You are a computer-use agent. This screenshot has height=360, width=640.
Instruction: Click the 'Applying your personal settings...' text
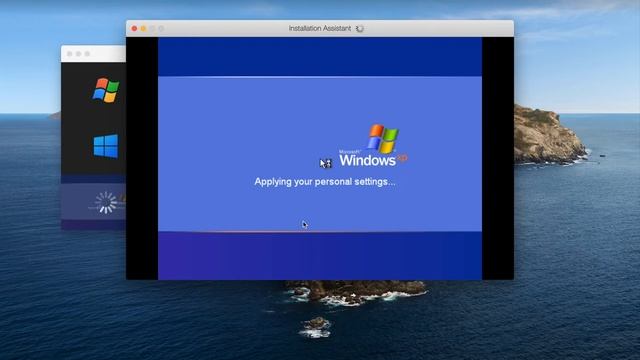click(x=325, y=182)
